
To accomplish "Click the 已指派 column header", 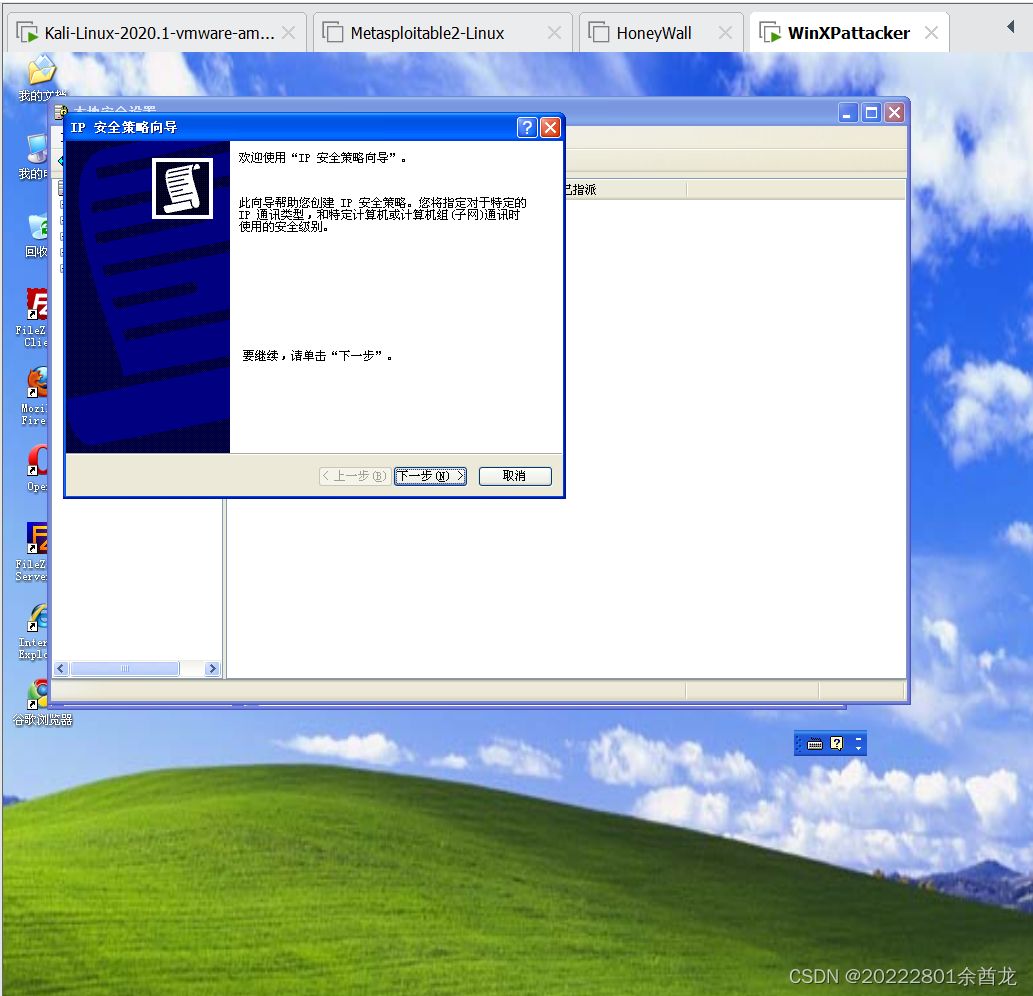I will pyautogui.click(x=625, y=190).
